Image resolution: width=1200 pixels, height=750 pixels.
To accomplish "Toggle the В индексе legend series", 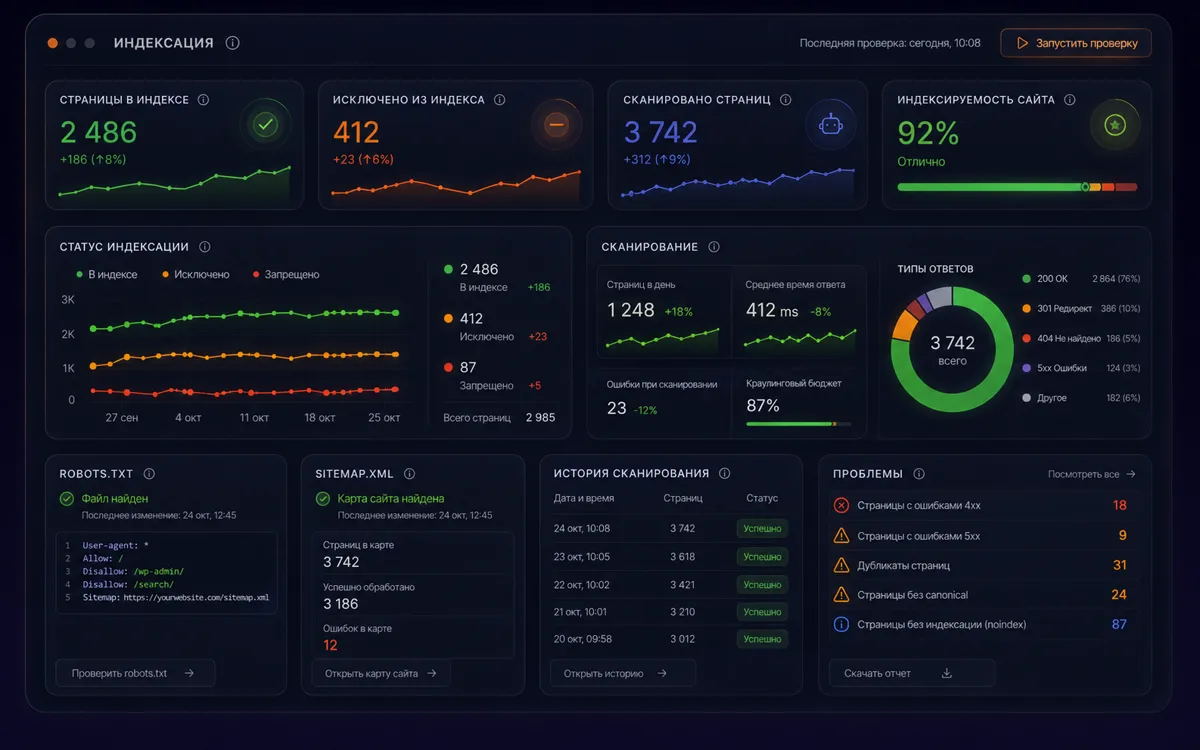I will 106,274.
